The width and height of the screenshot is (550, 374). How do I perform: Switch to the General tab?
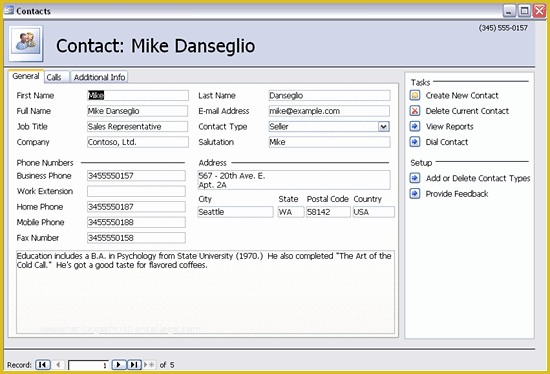coord(26,76)
